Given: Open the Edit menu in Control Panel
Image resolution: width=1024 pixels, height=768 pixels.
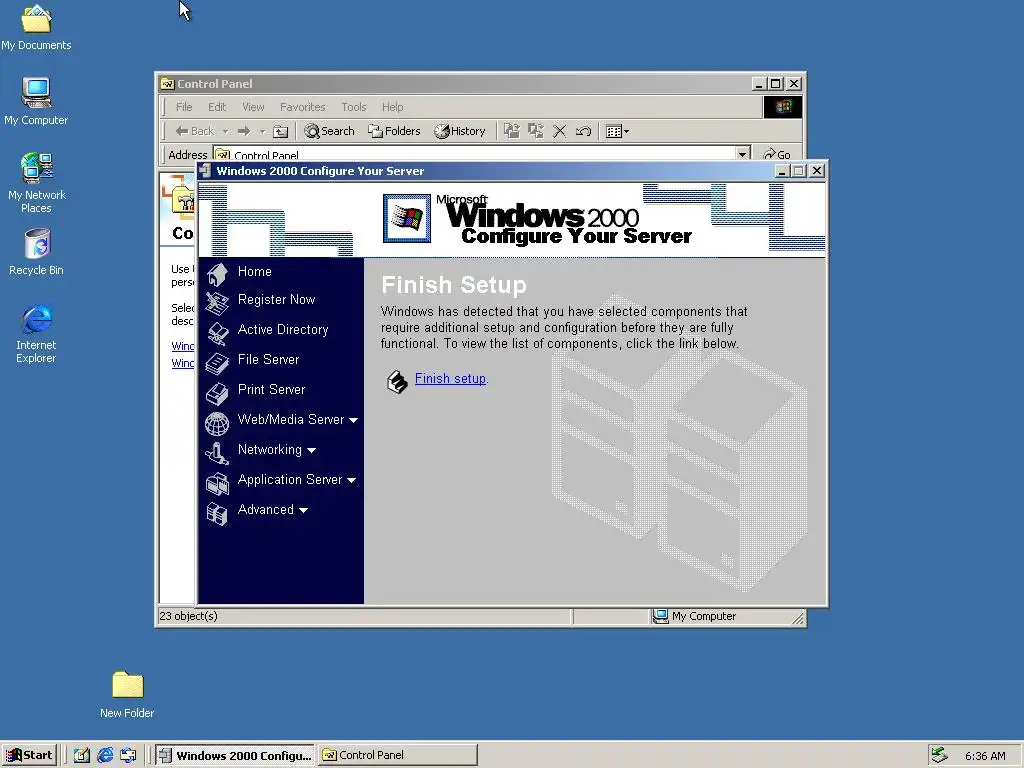Looking at the screenshot, I should click(217, 107).
